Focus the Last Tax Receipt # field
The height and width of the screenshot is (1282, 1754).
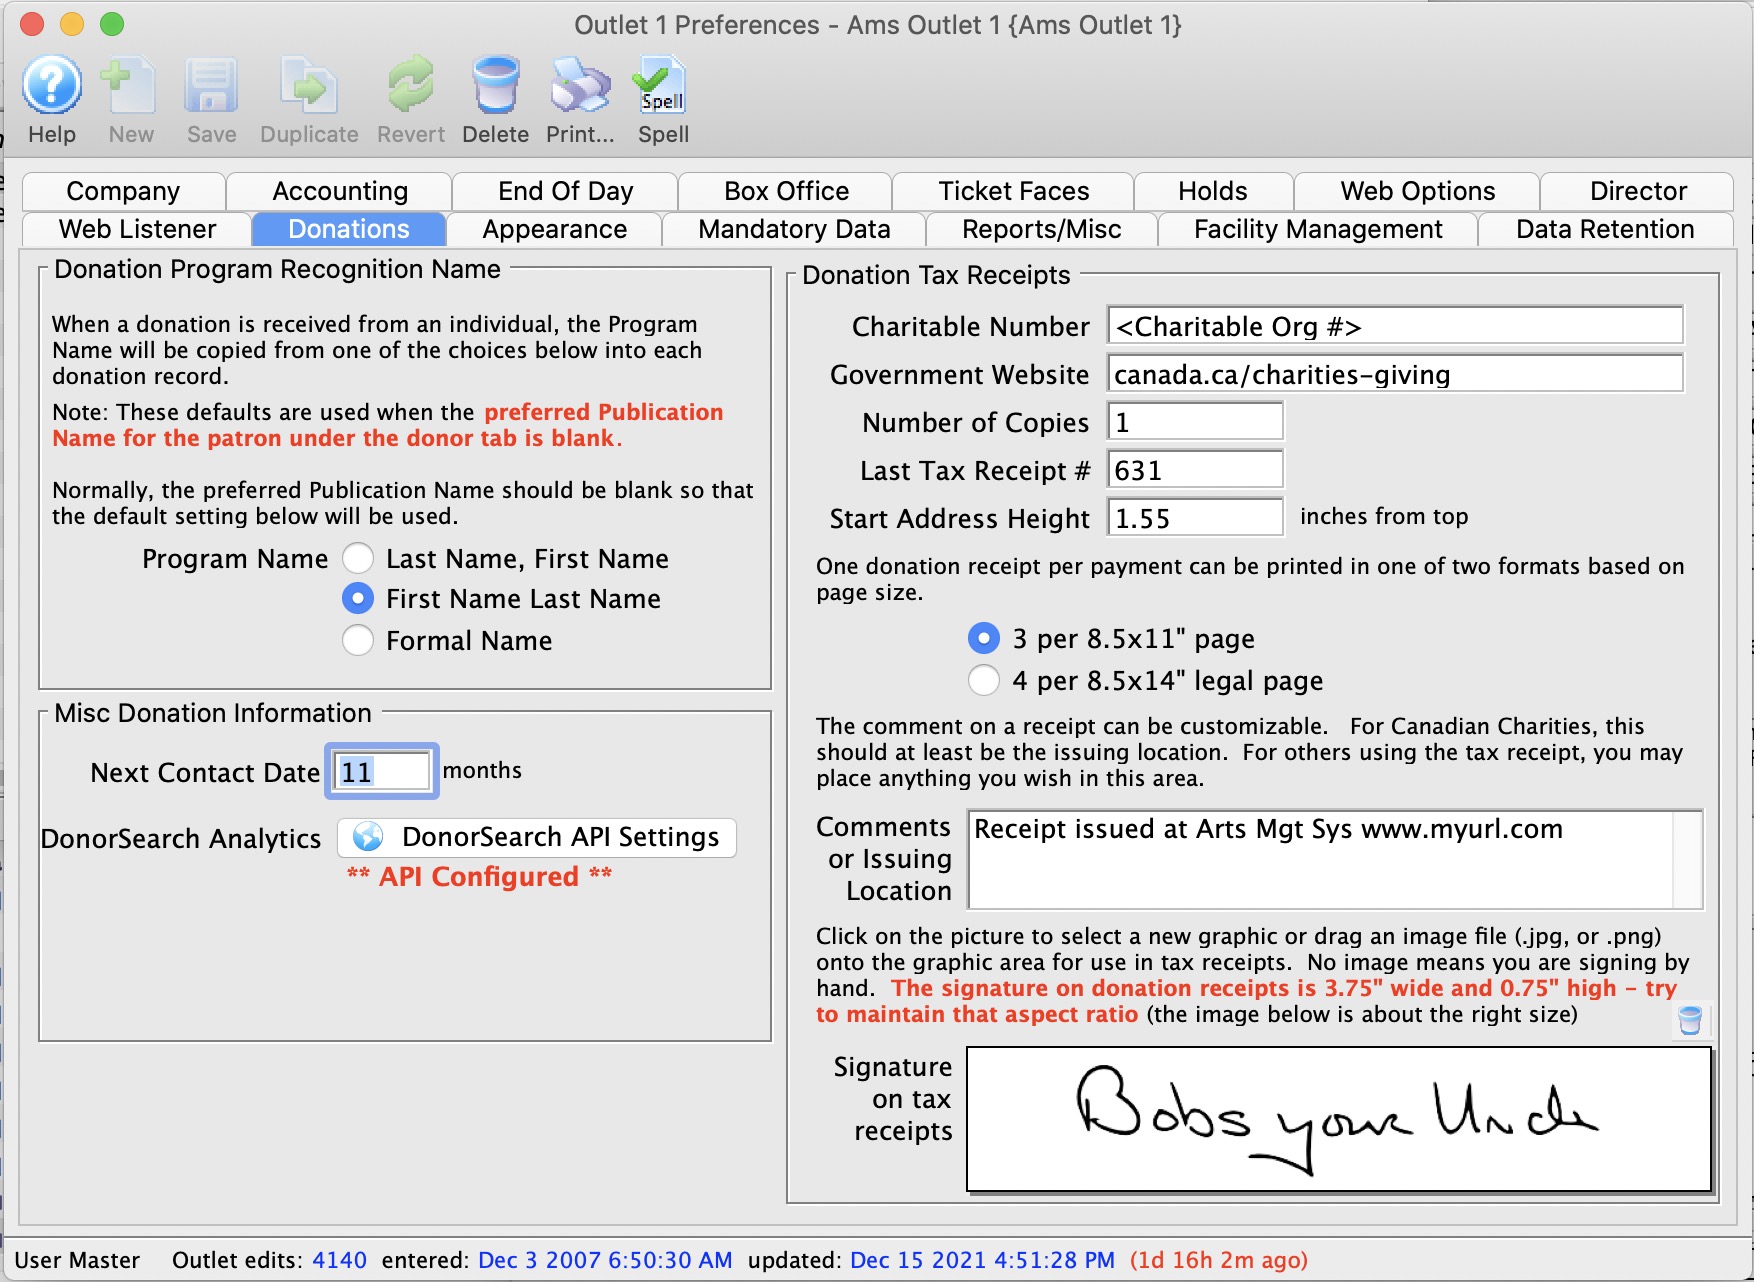point(1194,470)
